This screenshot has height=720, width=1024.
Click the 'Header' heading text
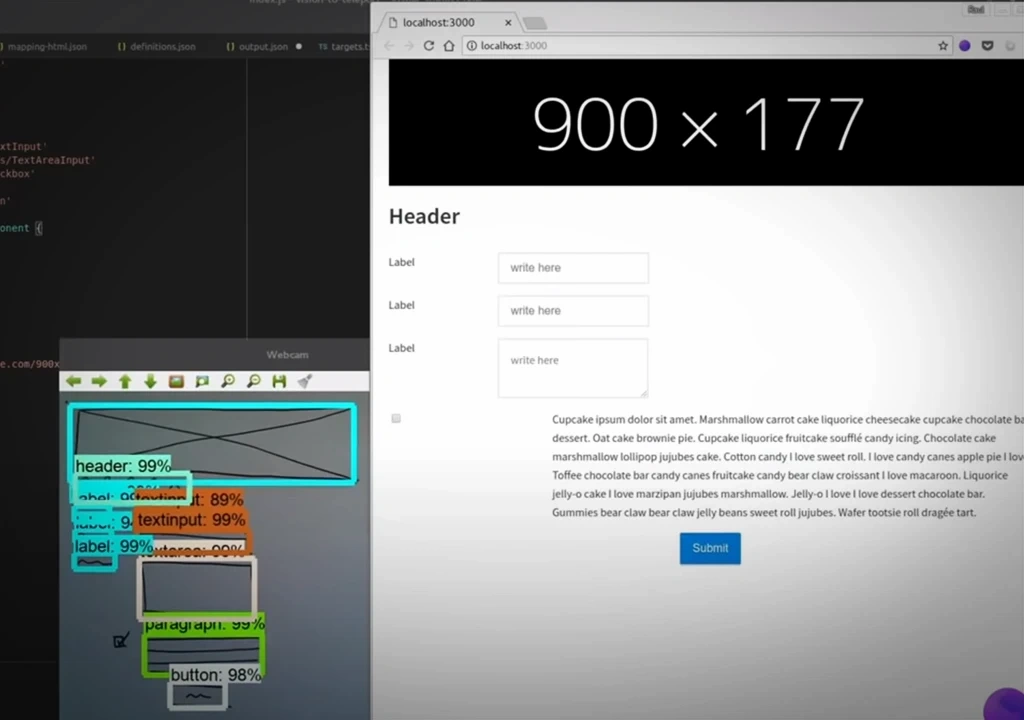[x=424, y=216]
